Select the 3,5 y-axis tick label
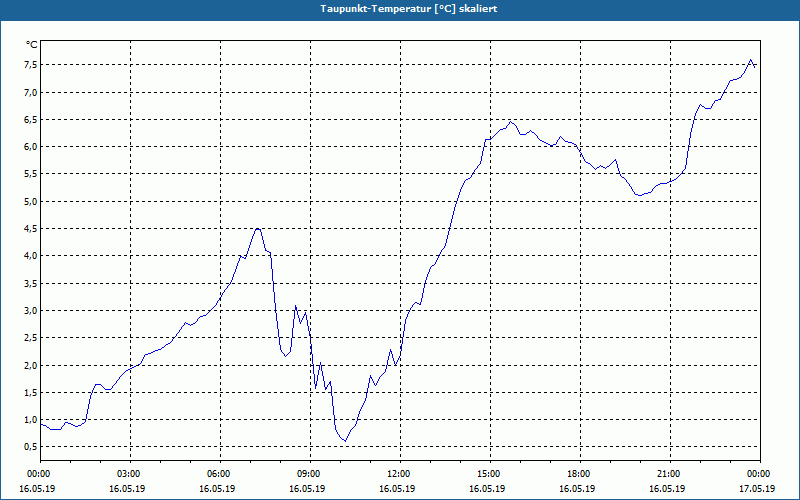The image size is (800, 500). (x=30, y=283)
